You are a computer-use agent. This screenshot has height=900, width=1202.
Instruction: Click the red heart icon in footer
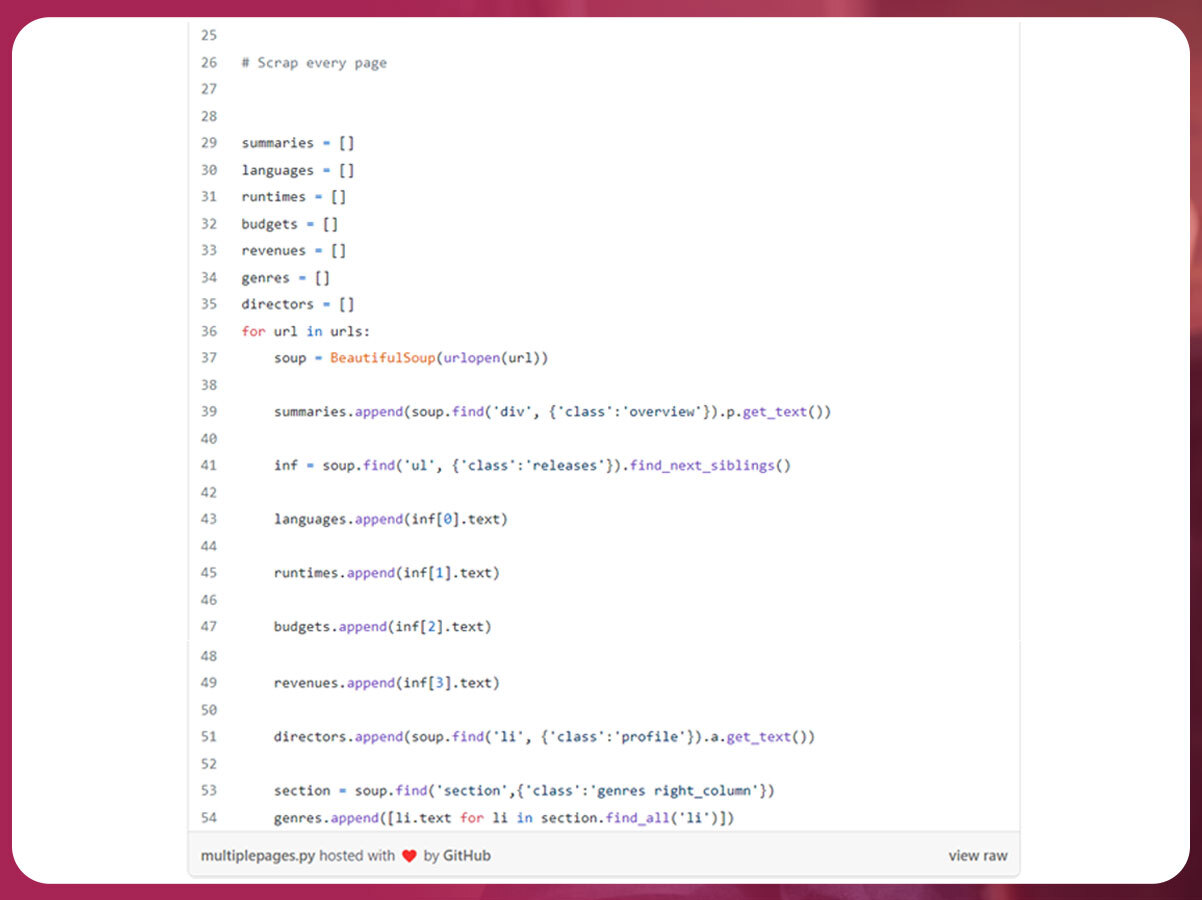(409, 856)
